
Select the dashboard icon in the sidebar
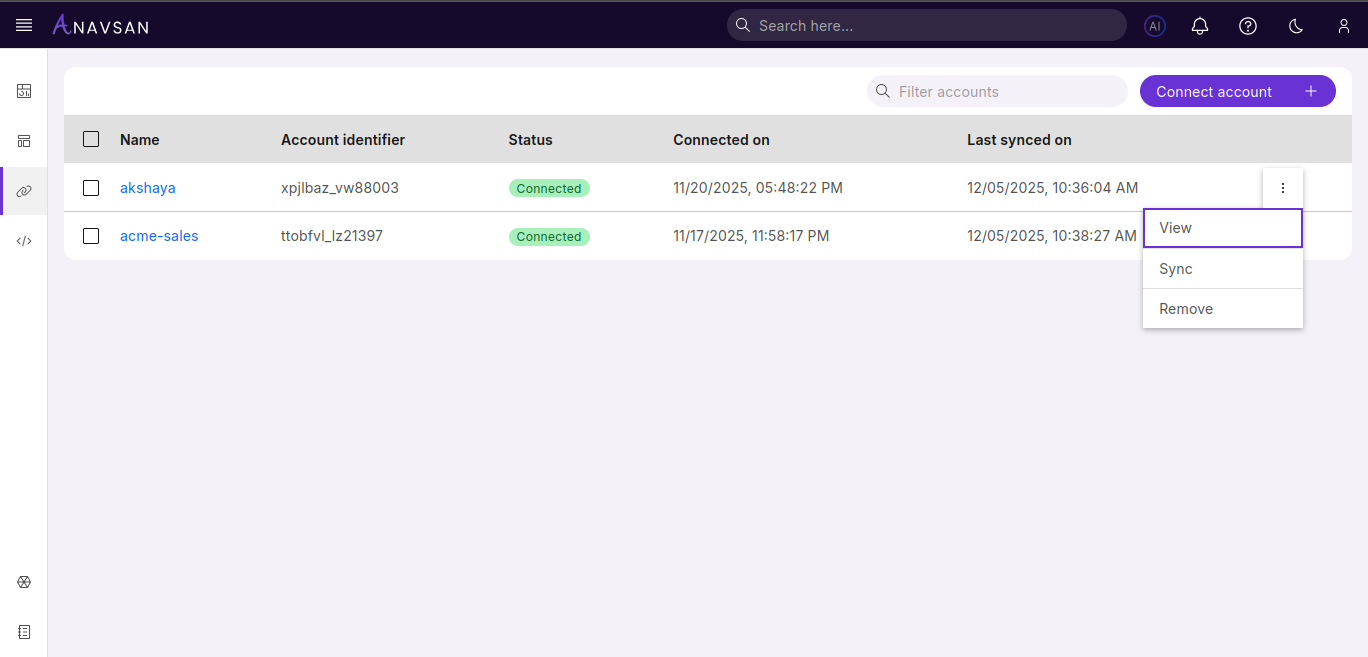tap(24, 91)
